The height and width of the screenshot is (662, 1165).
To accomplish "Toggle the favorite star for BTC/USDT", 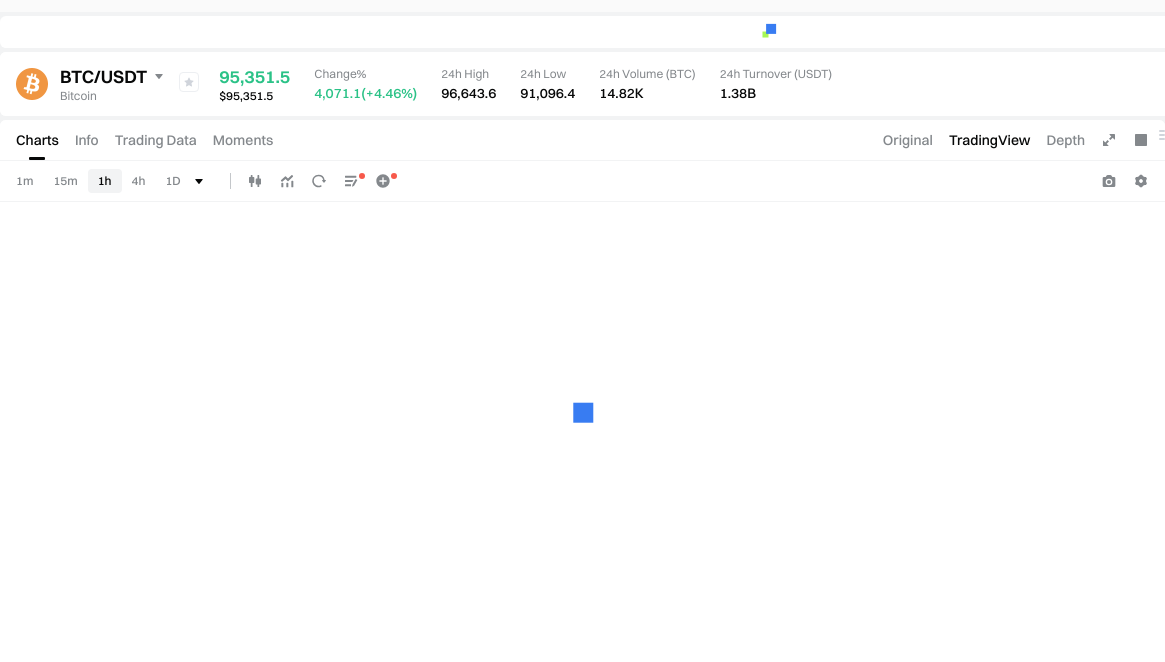I will point(188,82).
